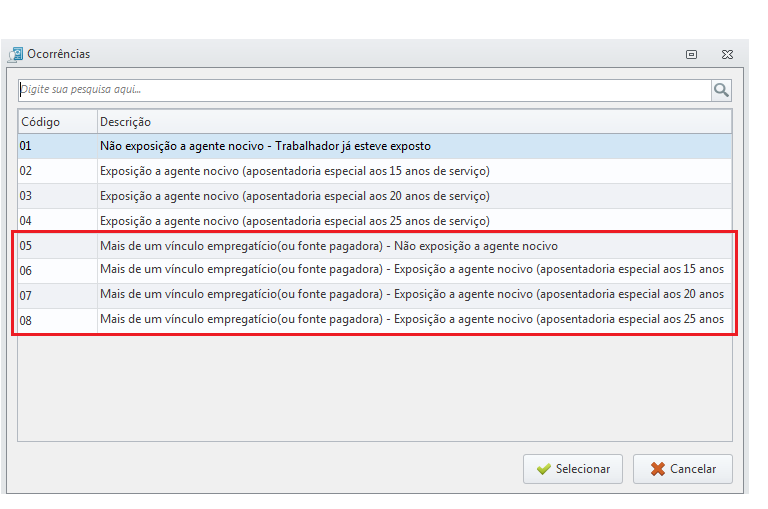
Task: Sort by the Código column header
Action: click(58, 122)
